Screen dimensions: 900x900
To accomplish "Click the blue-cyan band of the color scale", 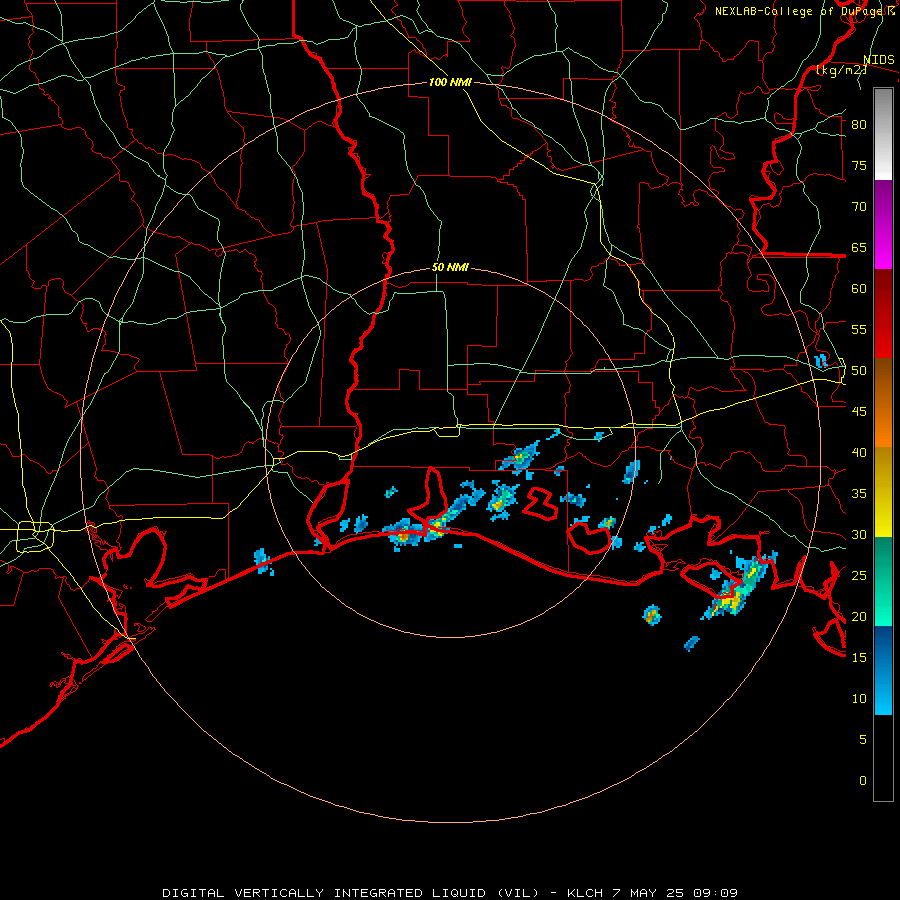I will point(883,670).
